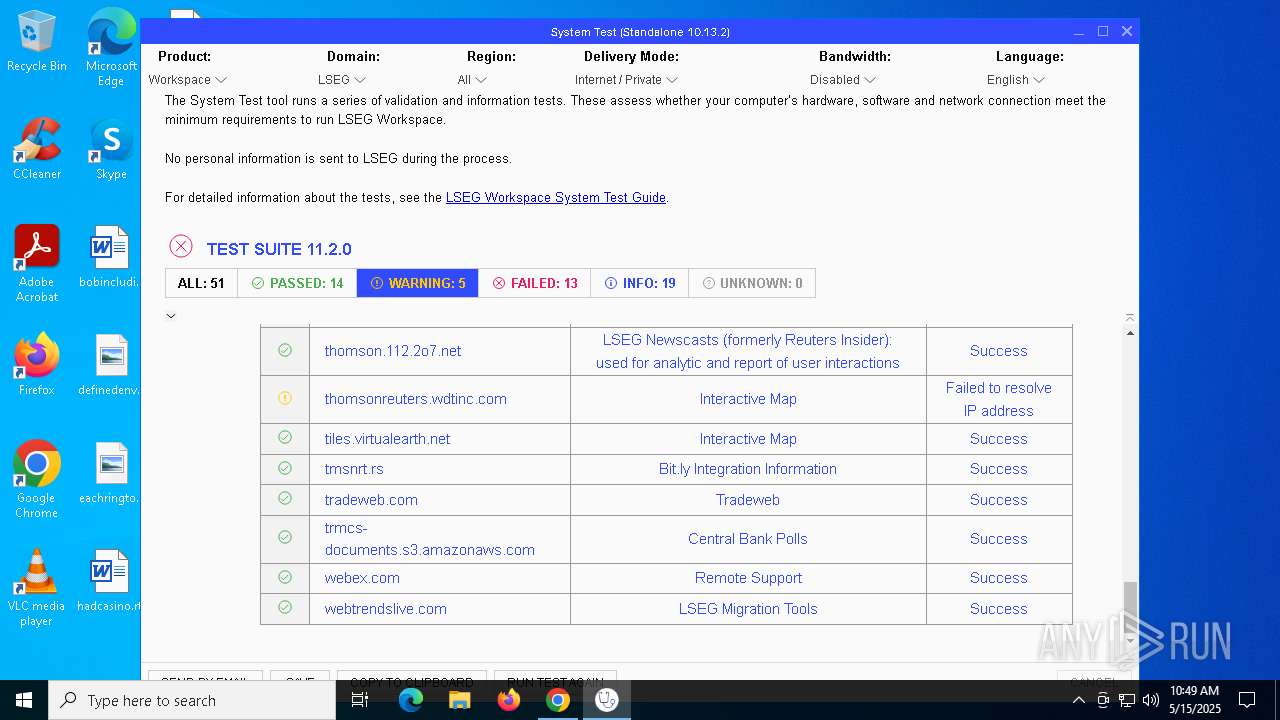
Task: Click tmsnrt.rs host name
Action: (x=354, y=469)
